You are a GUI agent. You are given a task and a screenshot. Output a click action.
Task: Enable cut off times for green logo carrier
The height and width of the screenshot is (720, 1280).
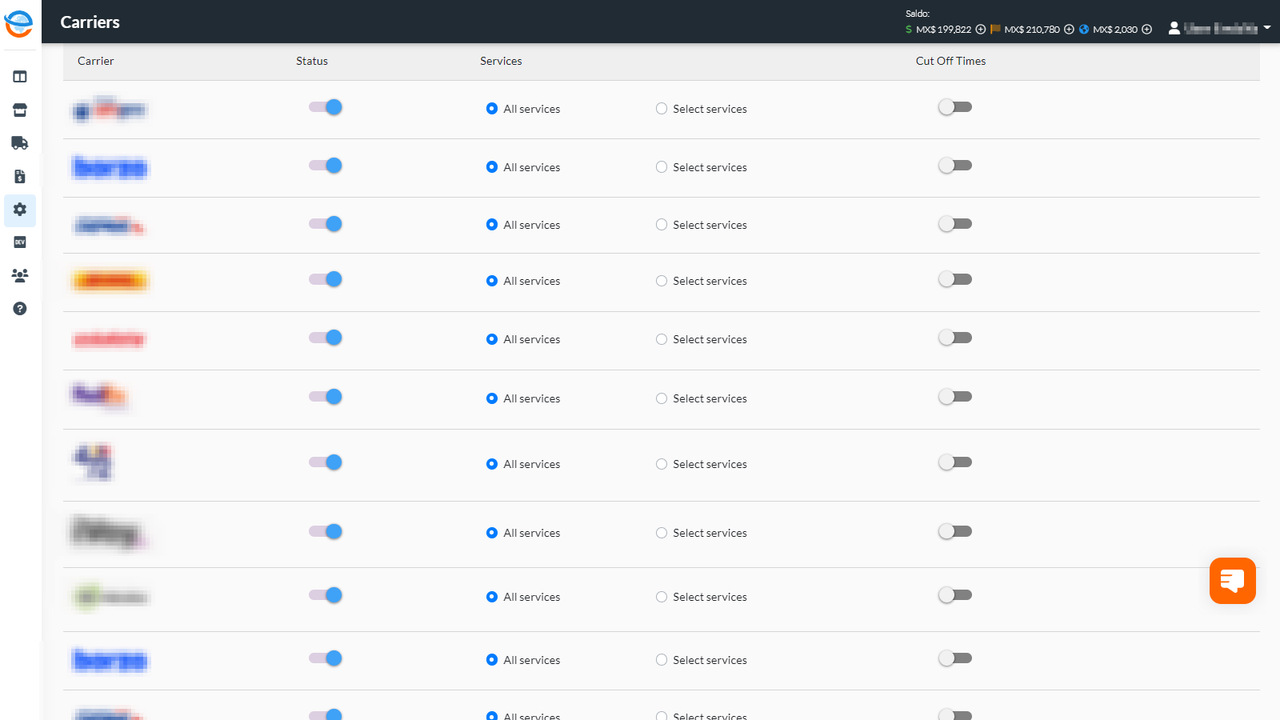[955, 595]
